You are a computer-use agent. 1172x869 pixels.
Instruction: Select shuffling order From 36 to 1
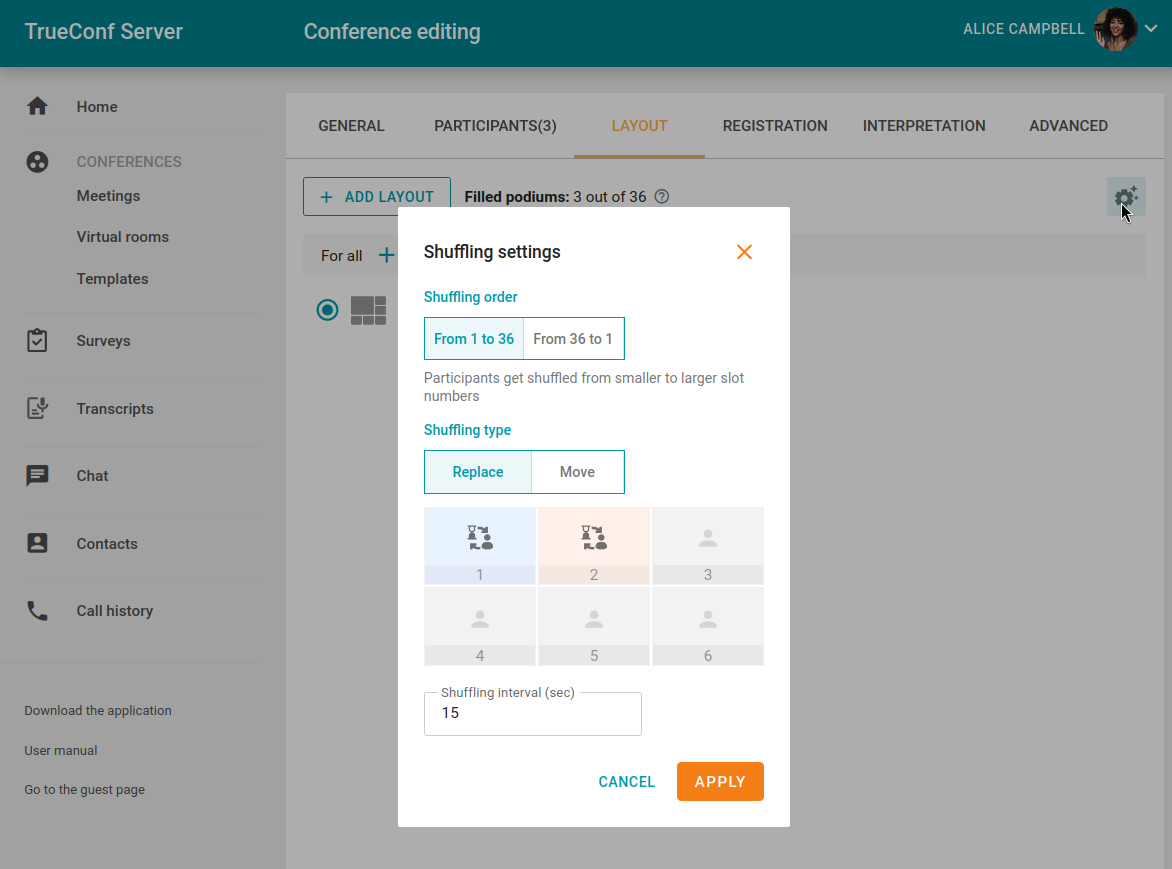point(573,339)
